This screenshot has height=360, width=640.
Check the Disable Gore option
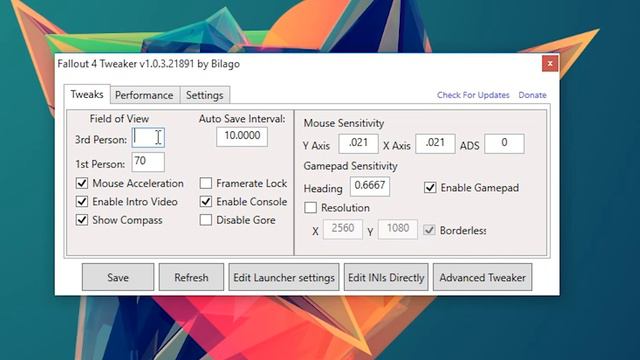pyautogui.click(x=206, y=220)
